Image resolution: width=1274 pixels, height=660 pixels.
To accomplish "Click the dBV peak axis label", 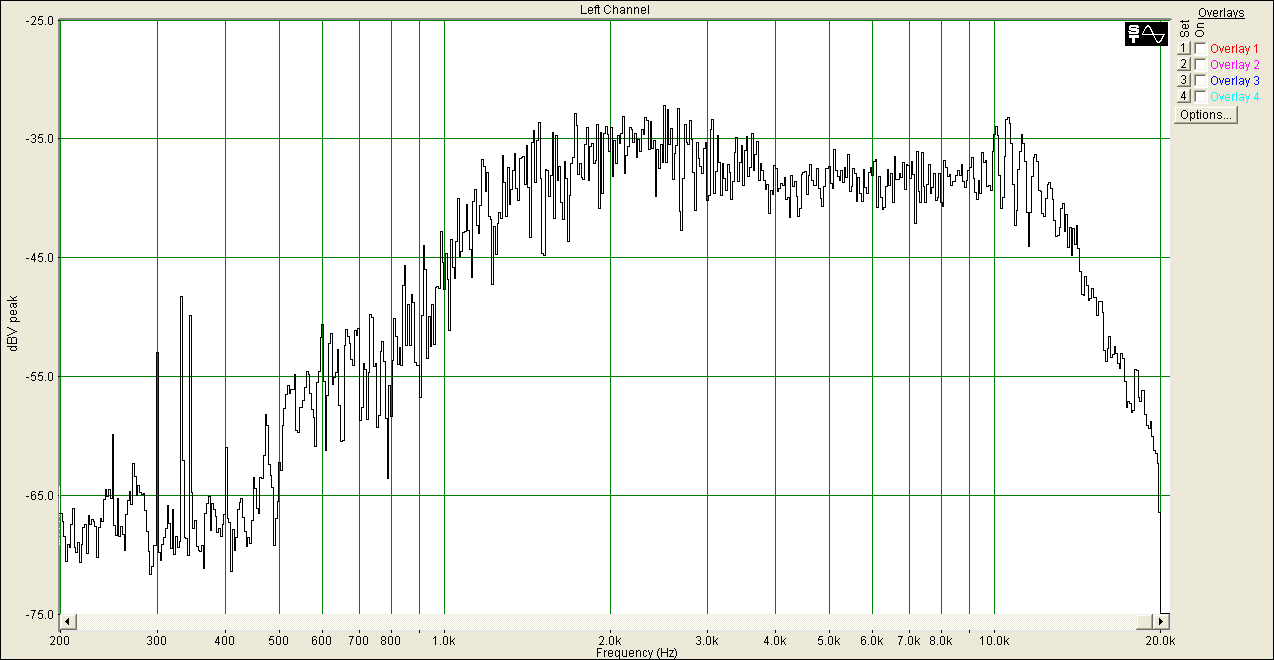I will click(13, 323).
